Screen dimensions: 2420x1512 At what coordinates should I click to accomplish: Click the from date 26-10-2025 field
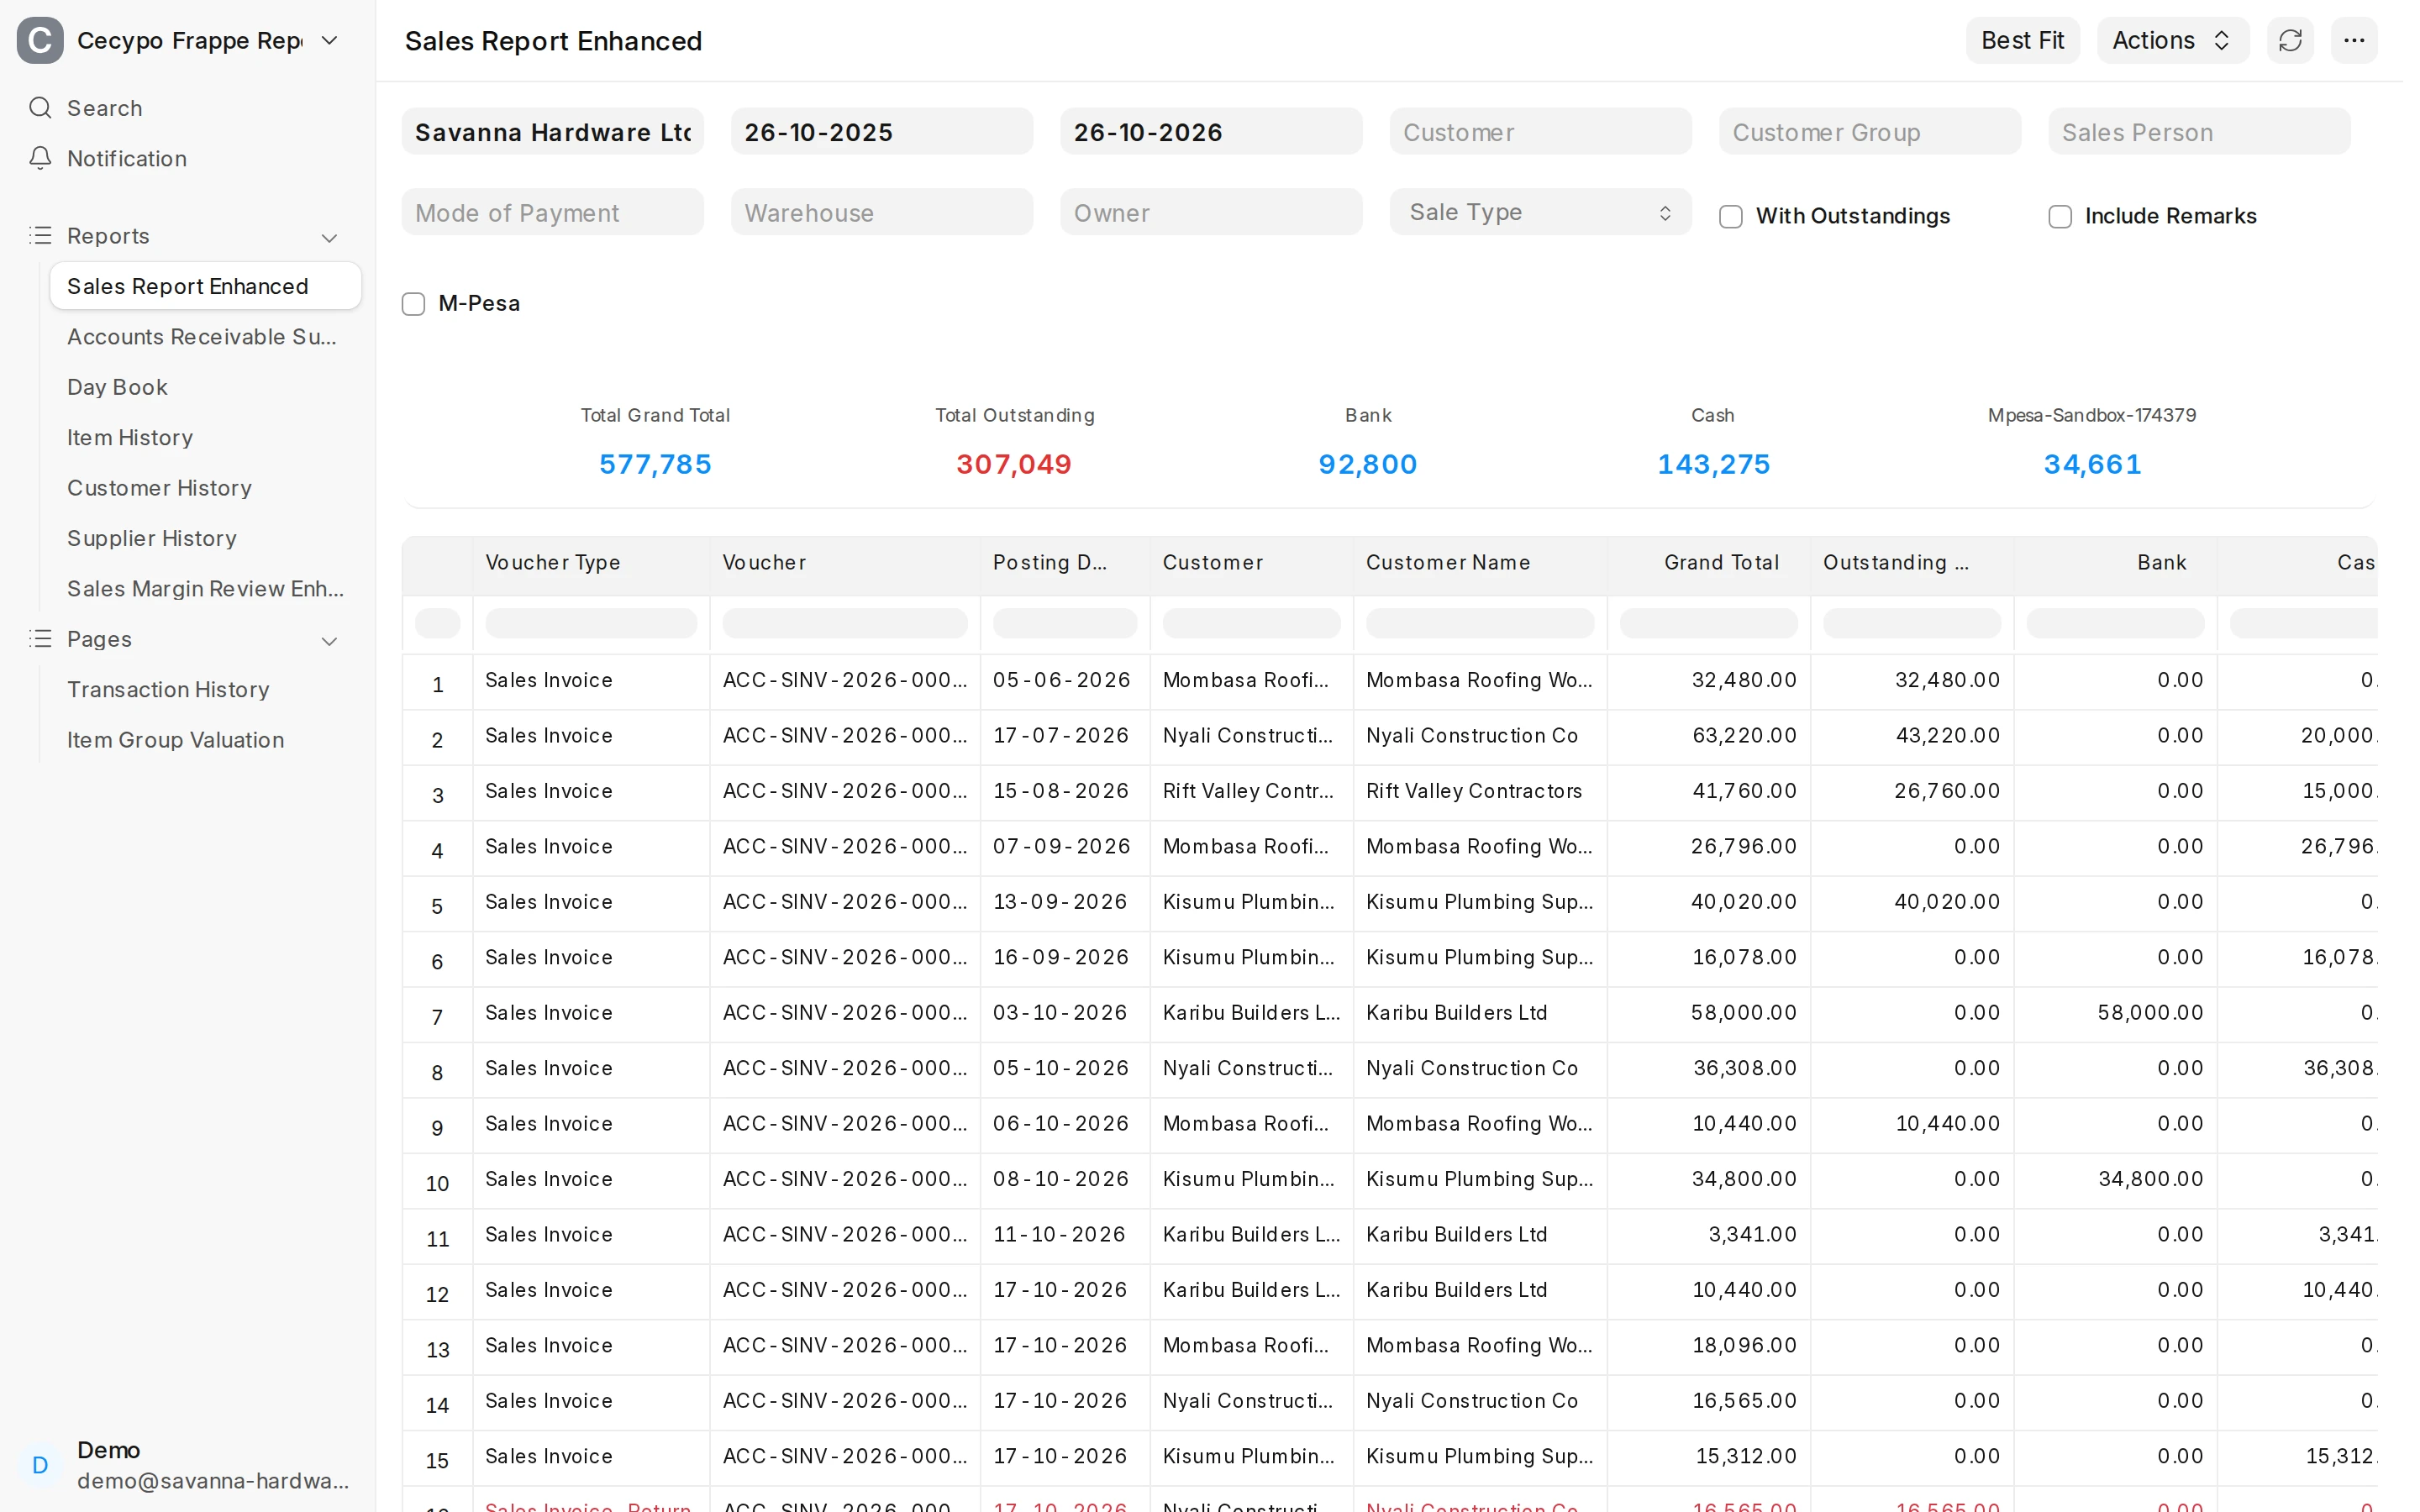(x=881, y=132)
